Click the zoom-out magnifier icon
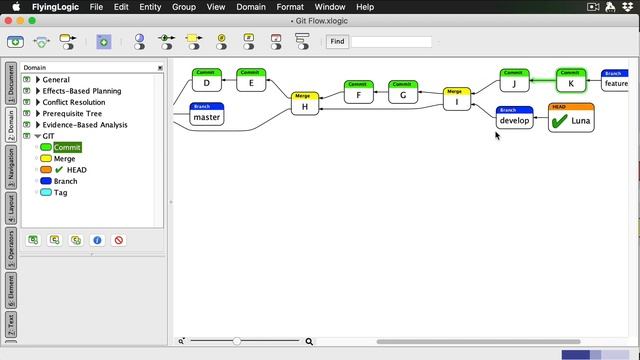640x360 pixels. pos(181,341)
